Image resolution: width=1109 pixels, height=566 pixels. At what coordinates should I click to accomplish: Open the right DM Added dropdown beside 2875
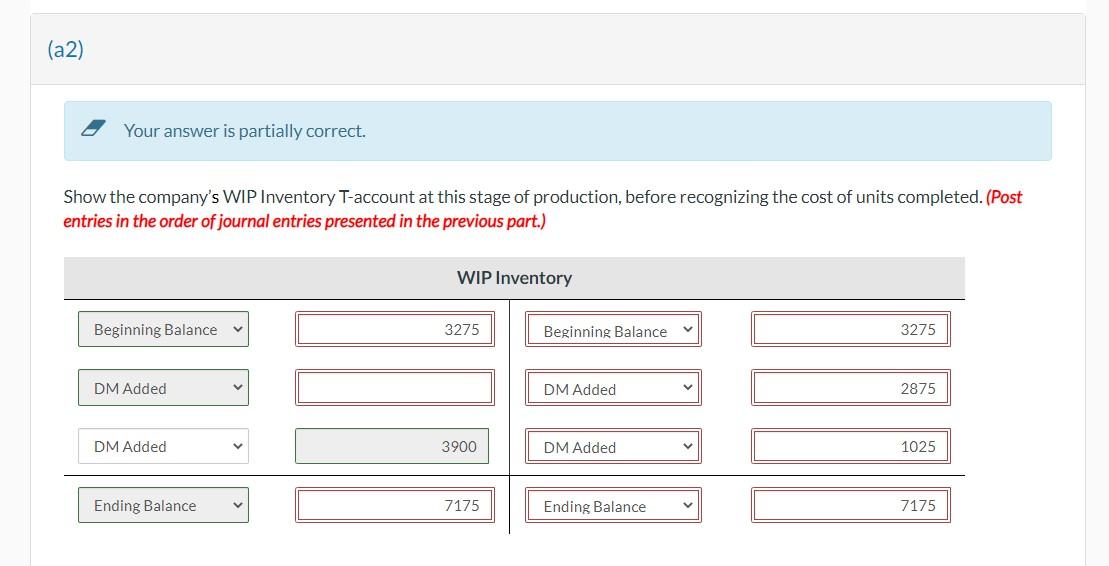click(613, 388)
